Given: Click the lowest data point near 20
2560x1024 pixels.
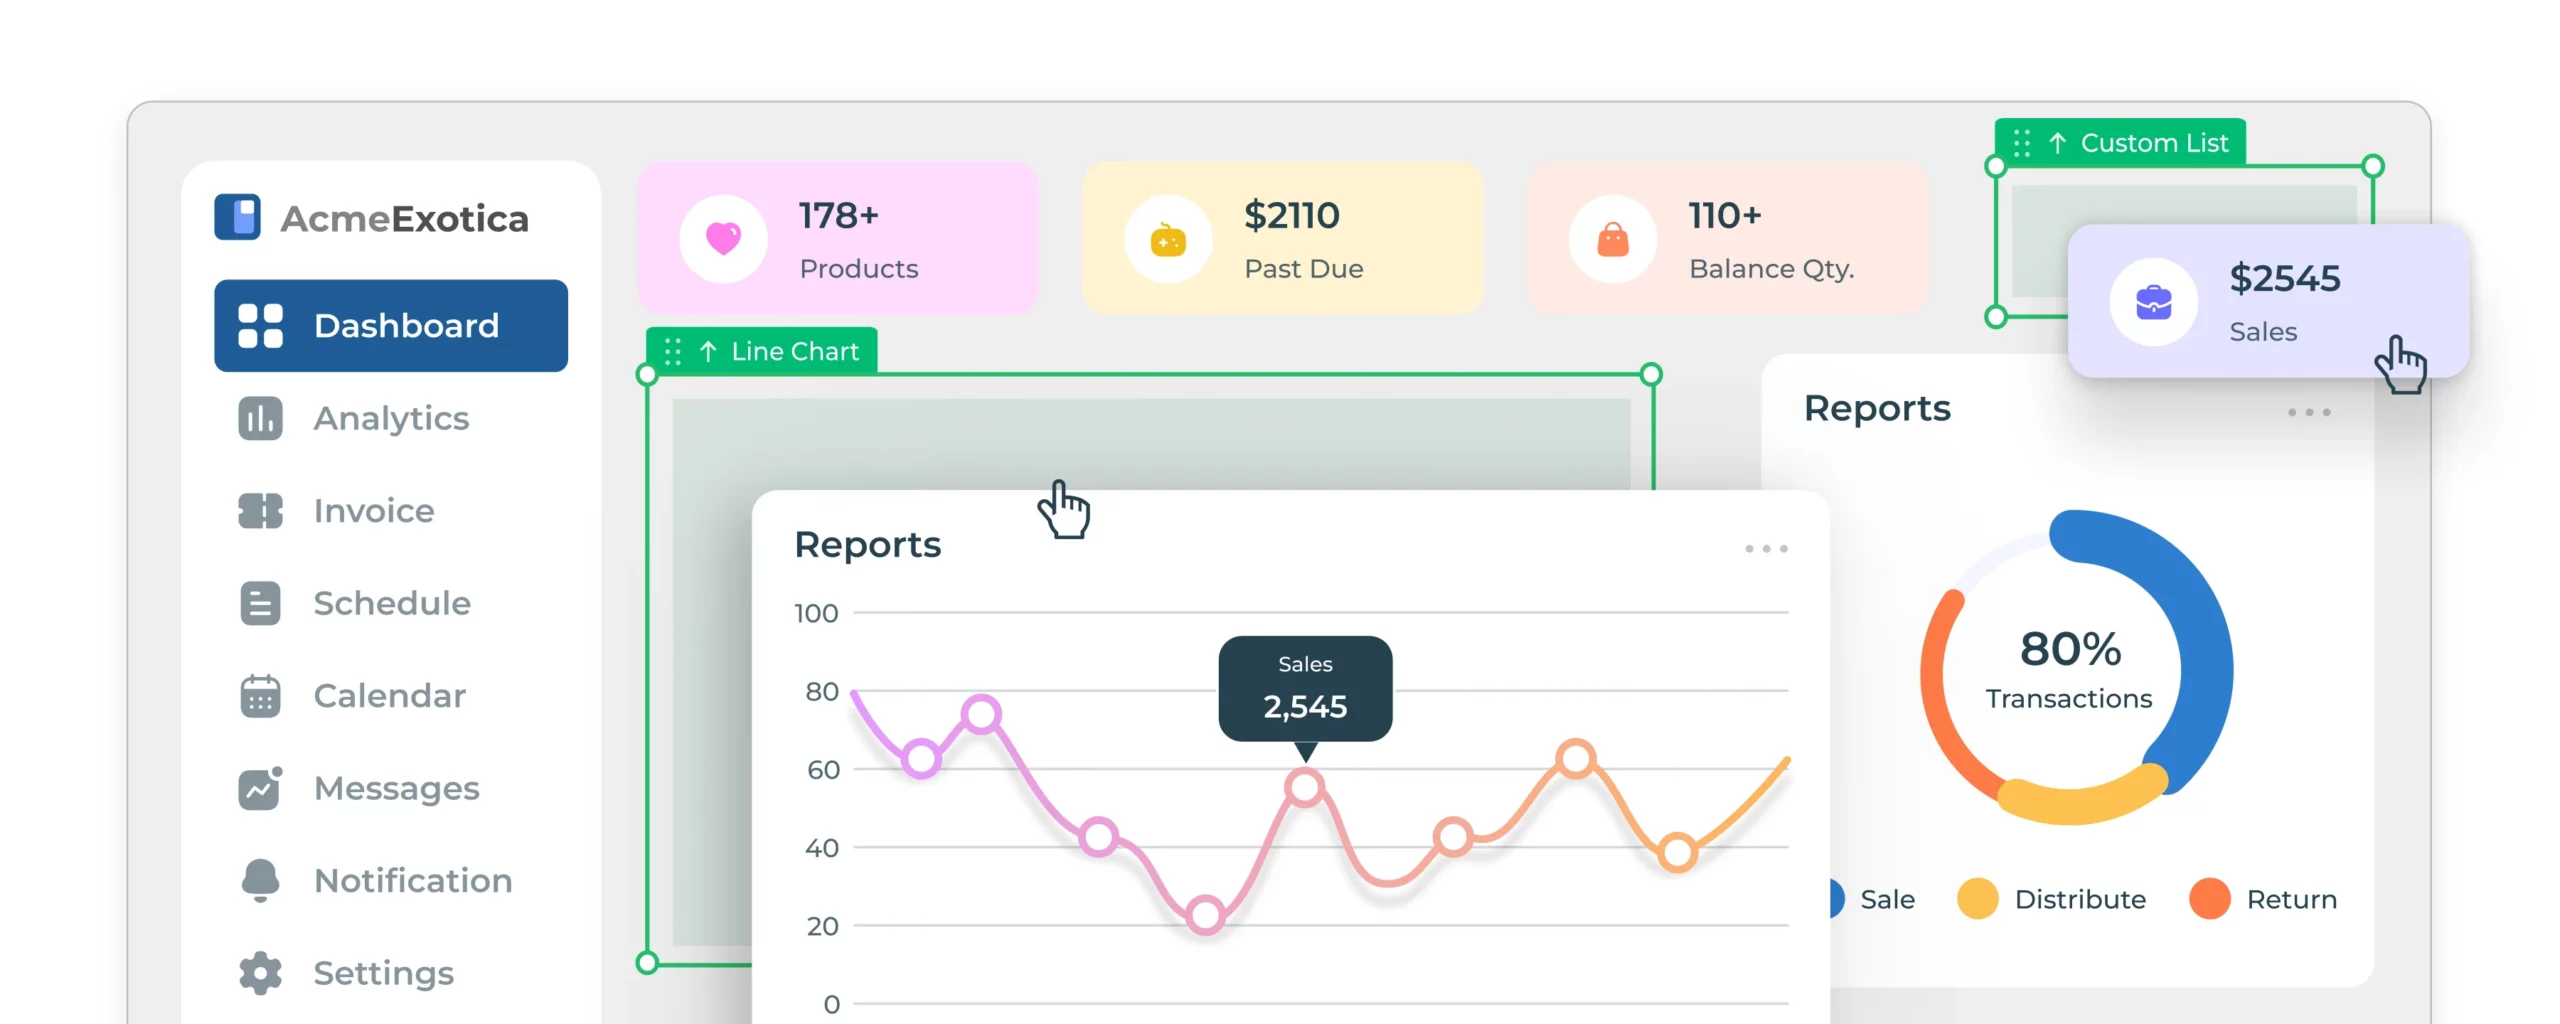Looking at the screenshot, I should coord(1206,914).
